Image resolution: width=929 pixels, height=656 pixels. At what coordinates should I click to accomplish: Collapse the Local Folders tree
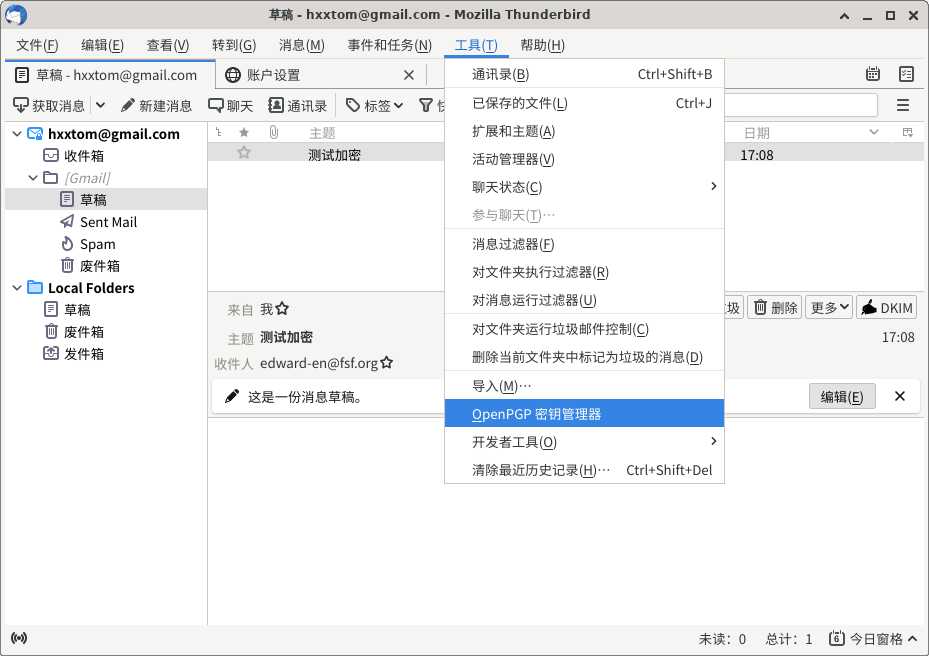(x=17, y=288)
